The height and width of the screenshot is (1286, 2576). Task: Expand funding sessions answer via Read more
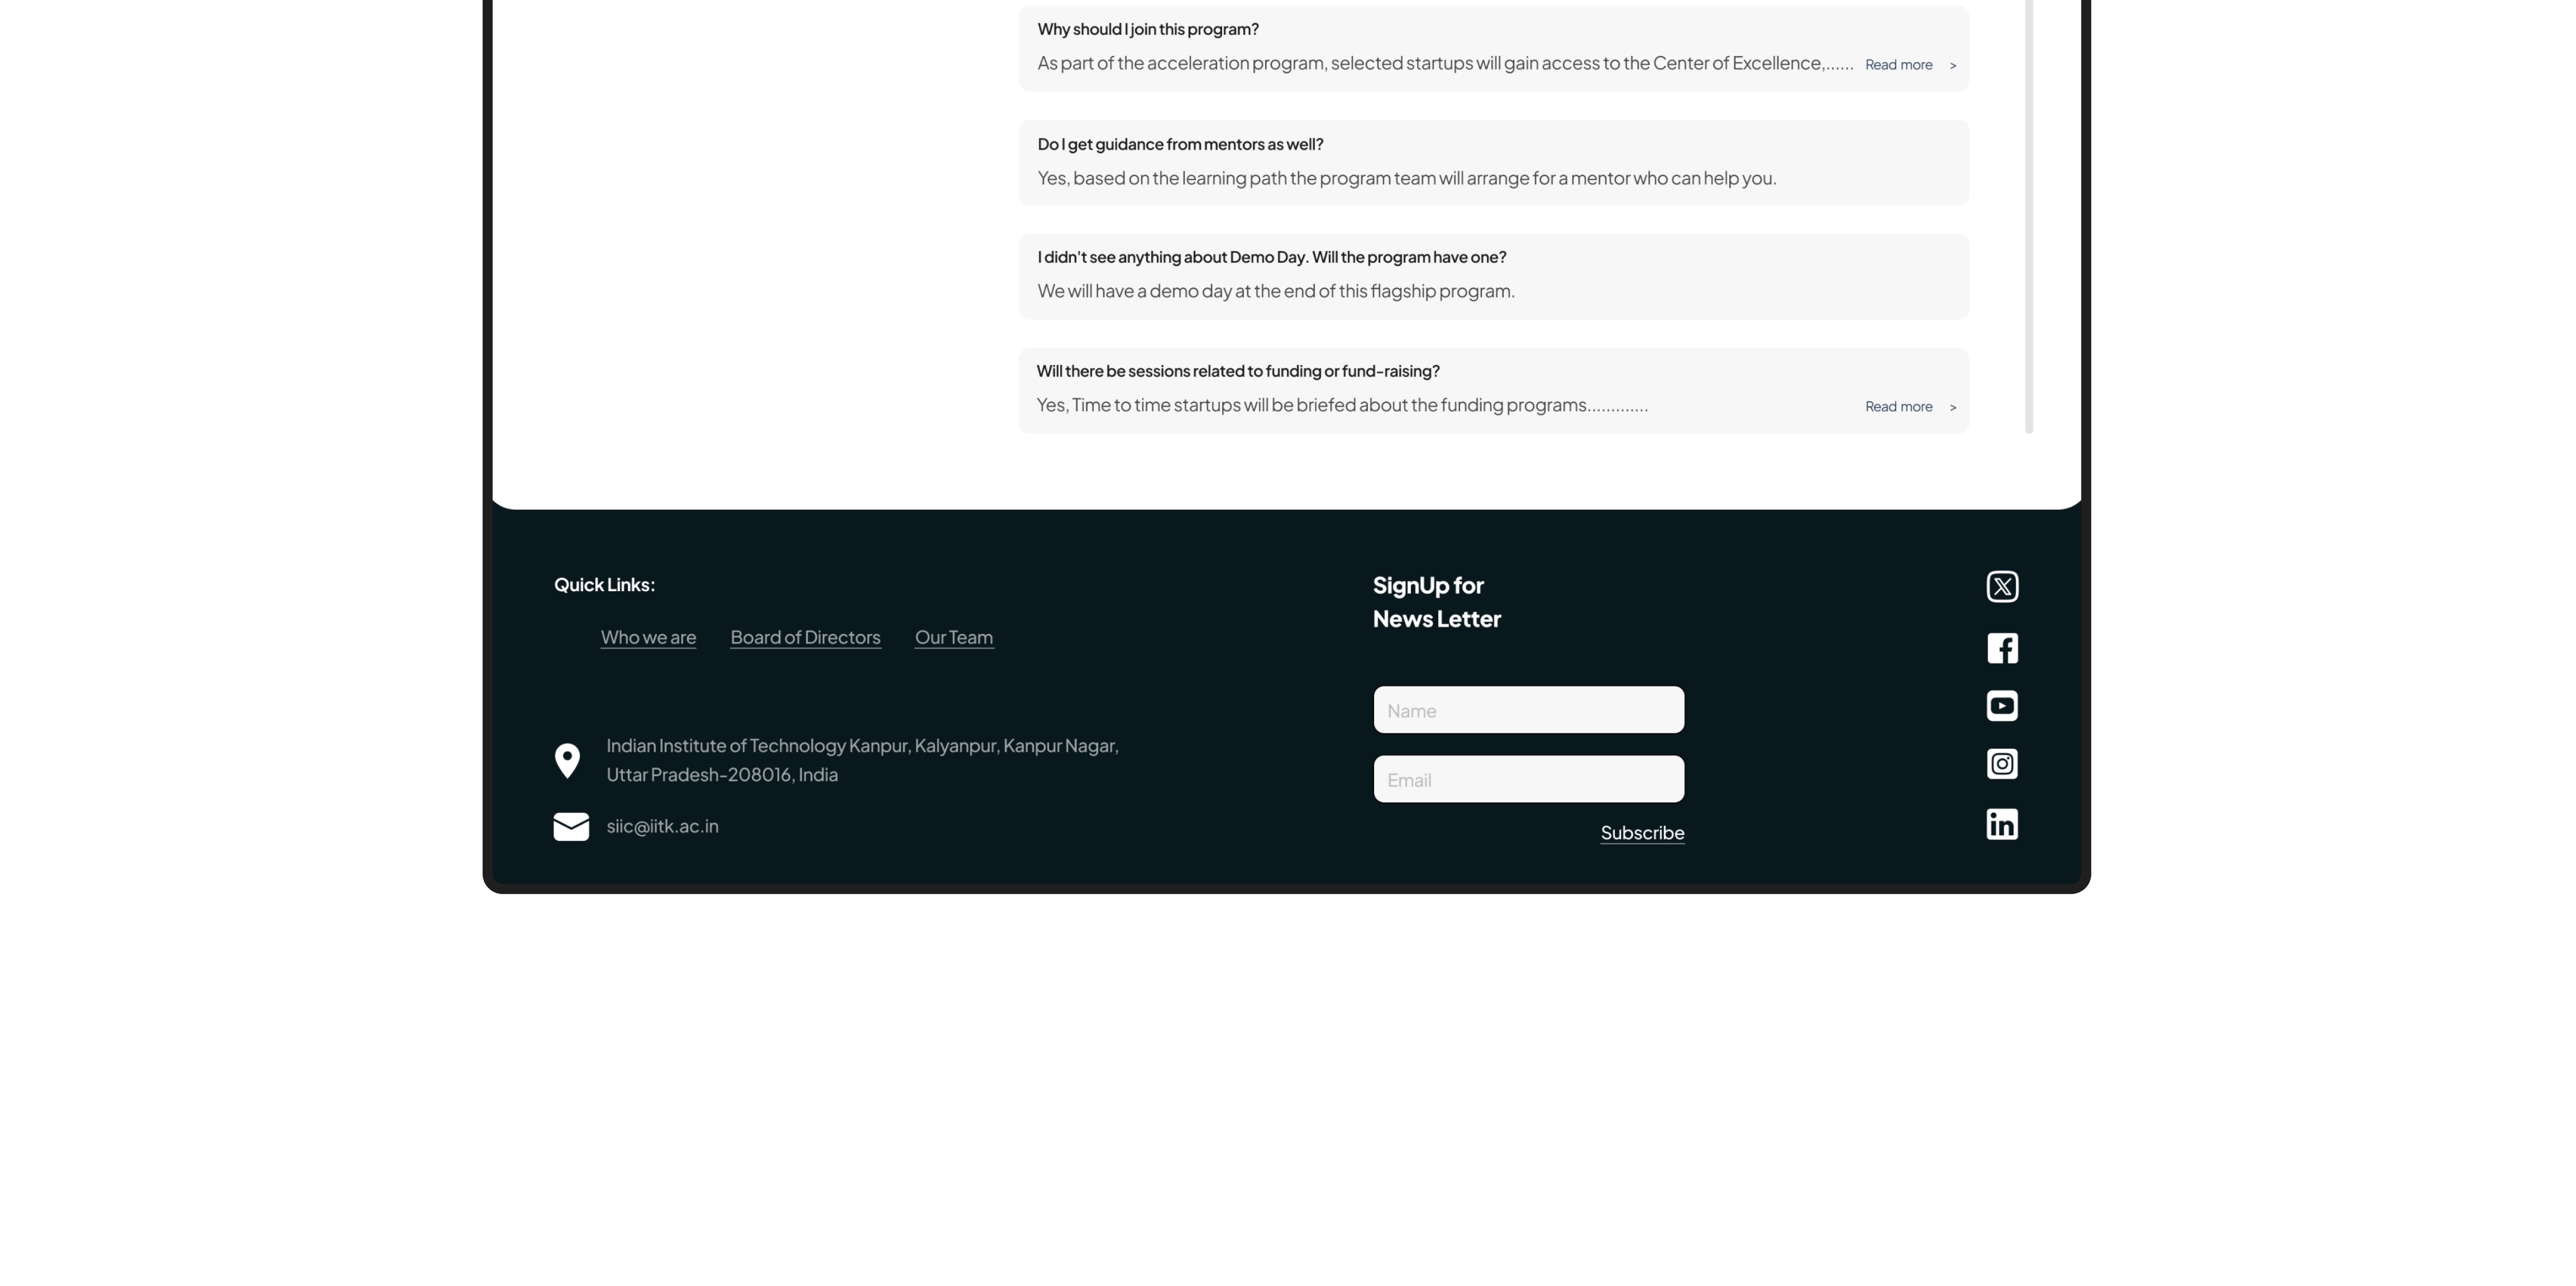click(1898, 407)
